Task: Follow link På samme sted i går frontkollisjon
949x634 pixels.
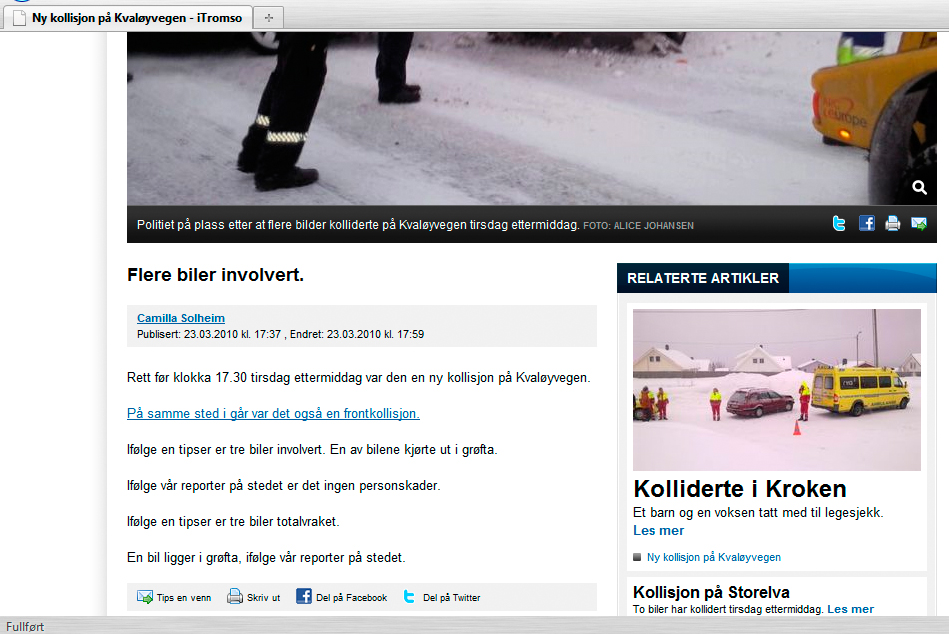Action: click(x=274, y=414)
